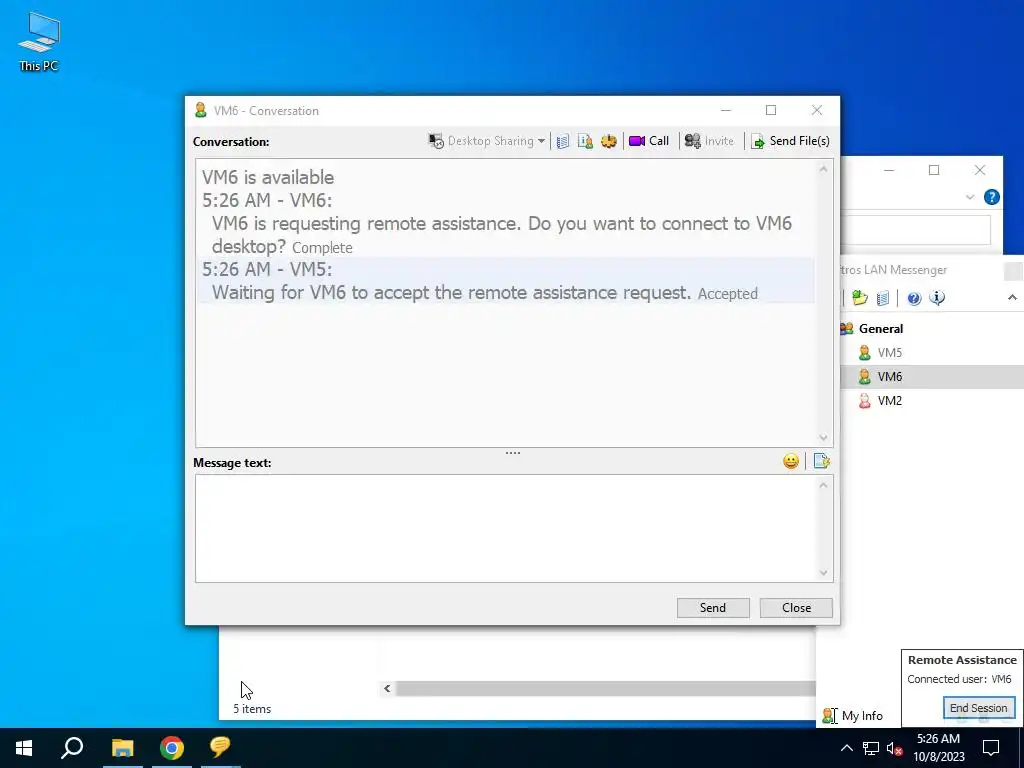Open taskbar Search
This screenshot has height=768, width=1024.
point(72,748)
